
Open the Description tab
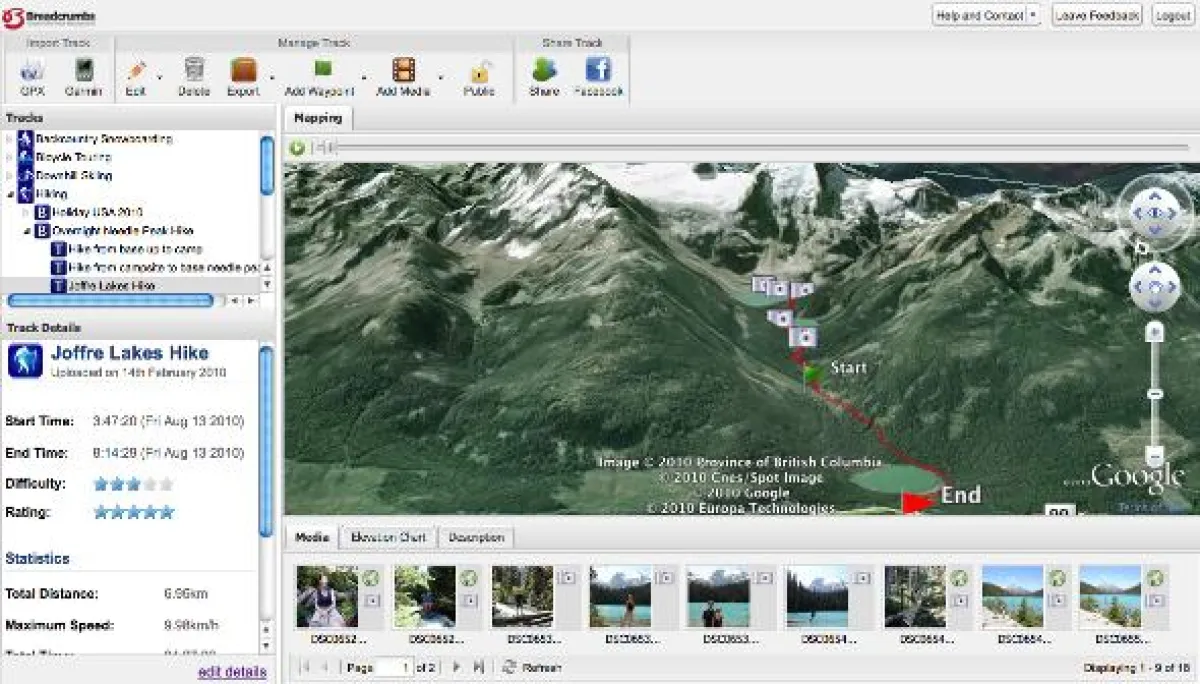coord(476,537)
